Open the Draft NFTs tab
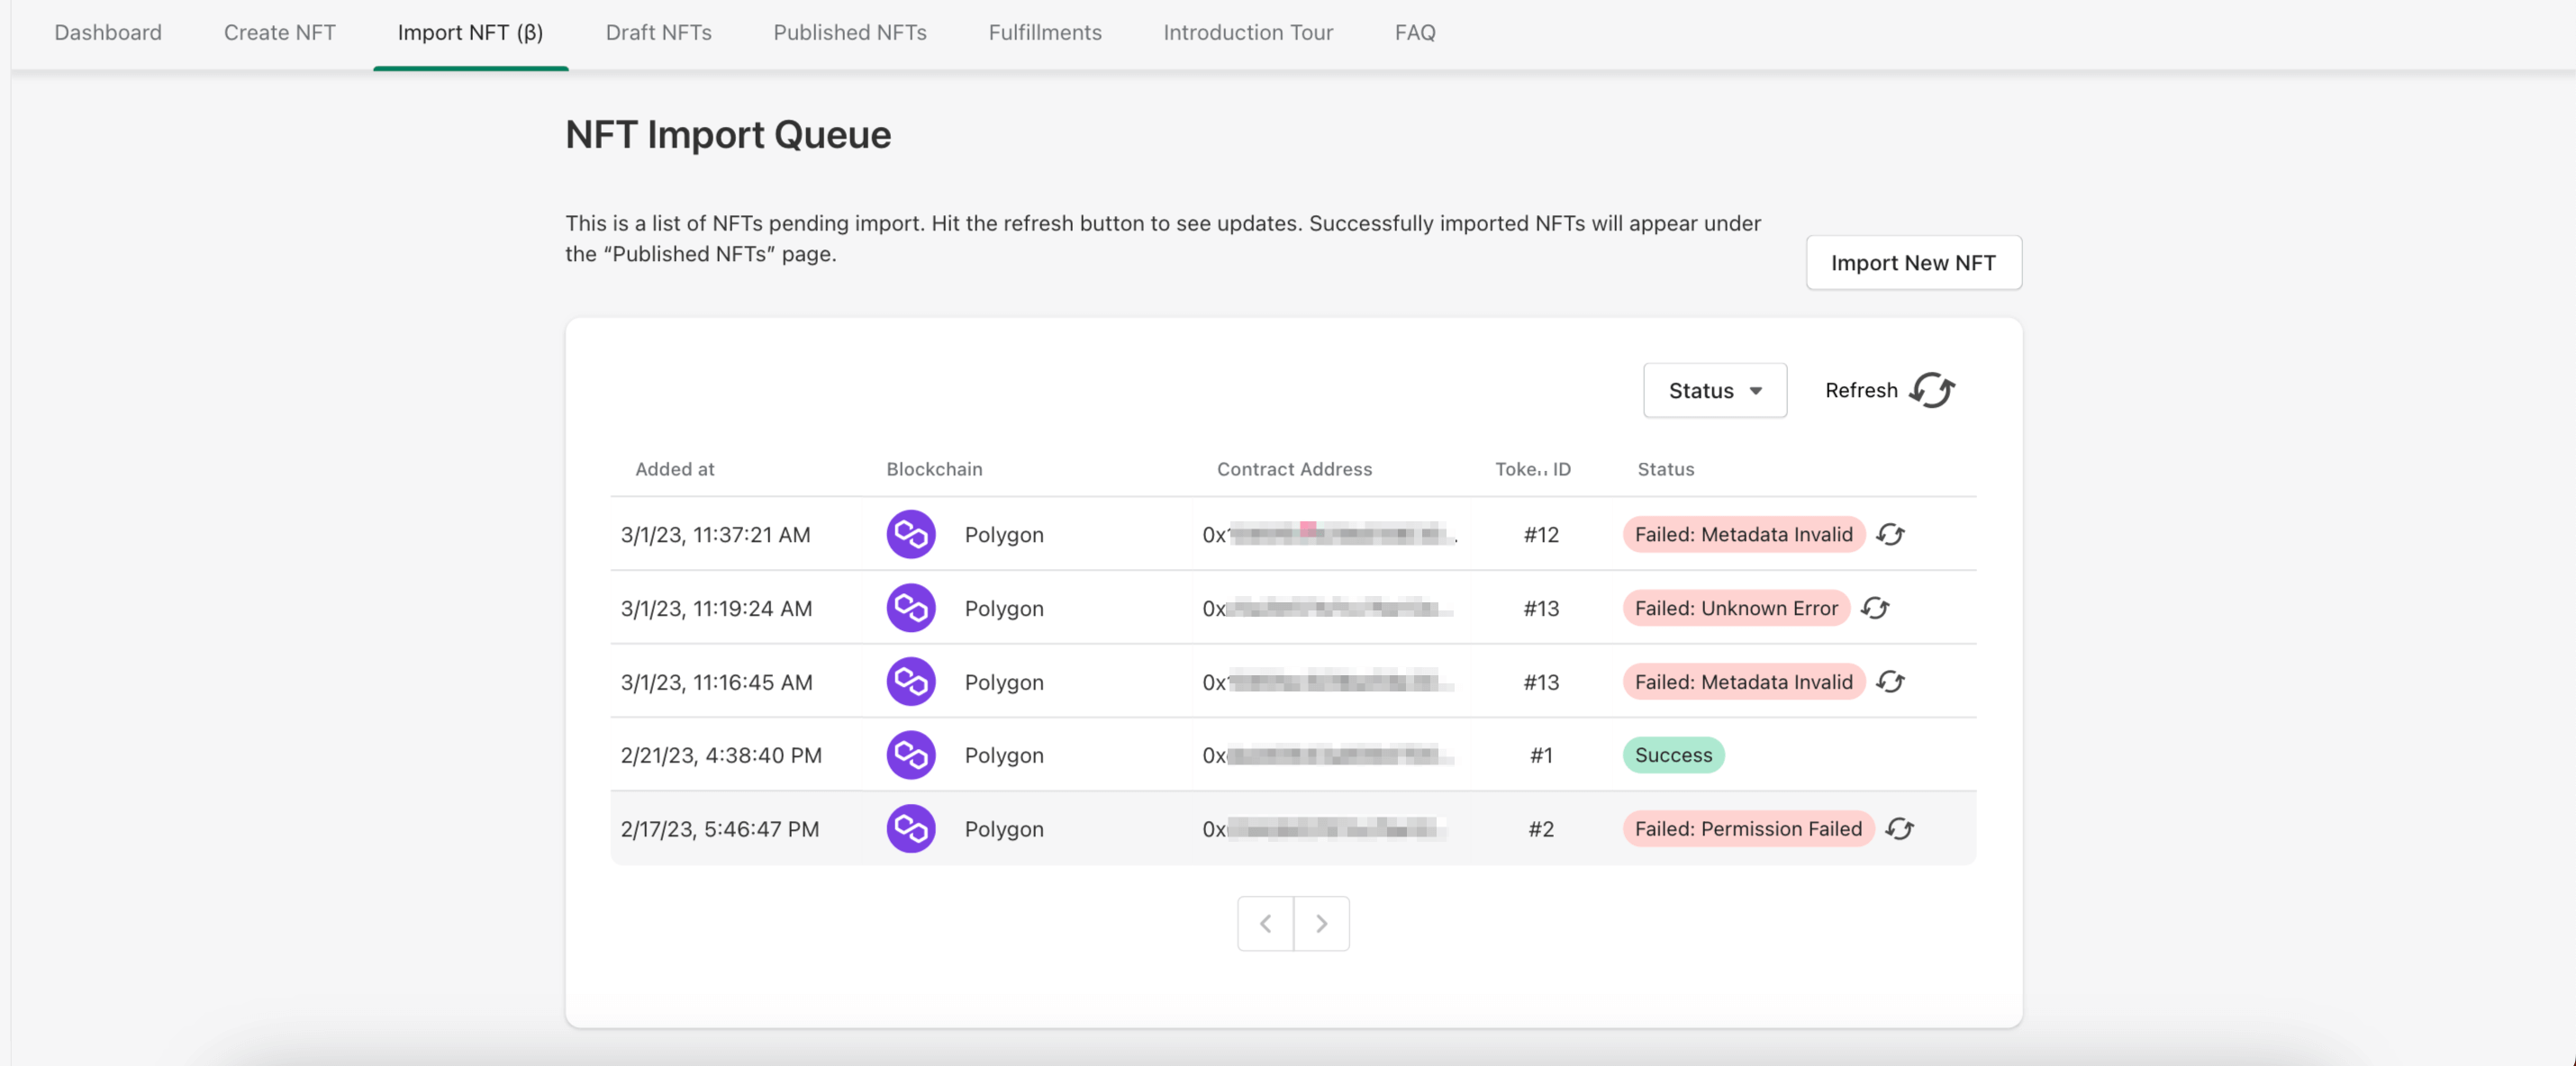The height and width of the screenshot is (1066, 2576). [x=658, y=32]
